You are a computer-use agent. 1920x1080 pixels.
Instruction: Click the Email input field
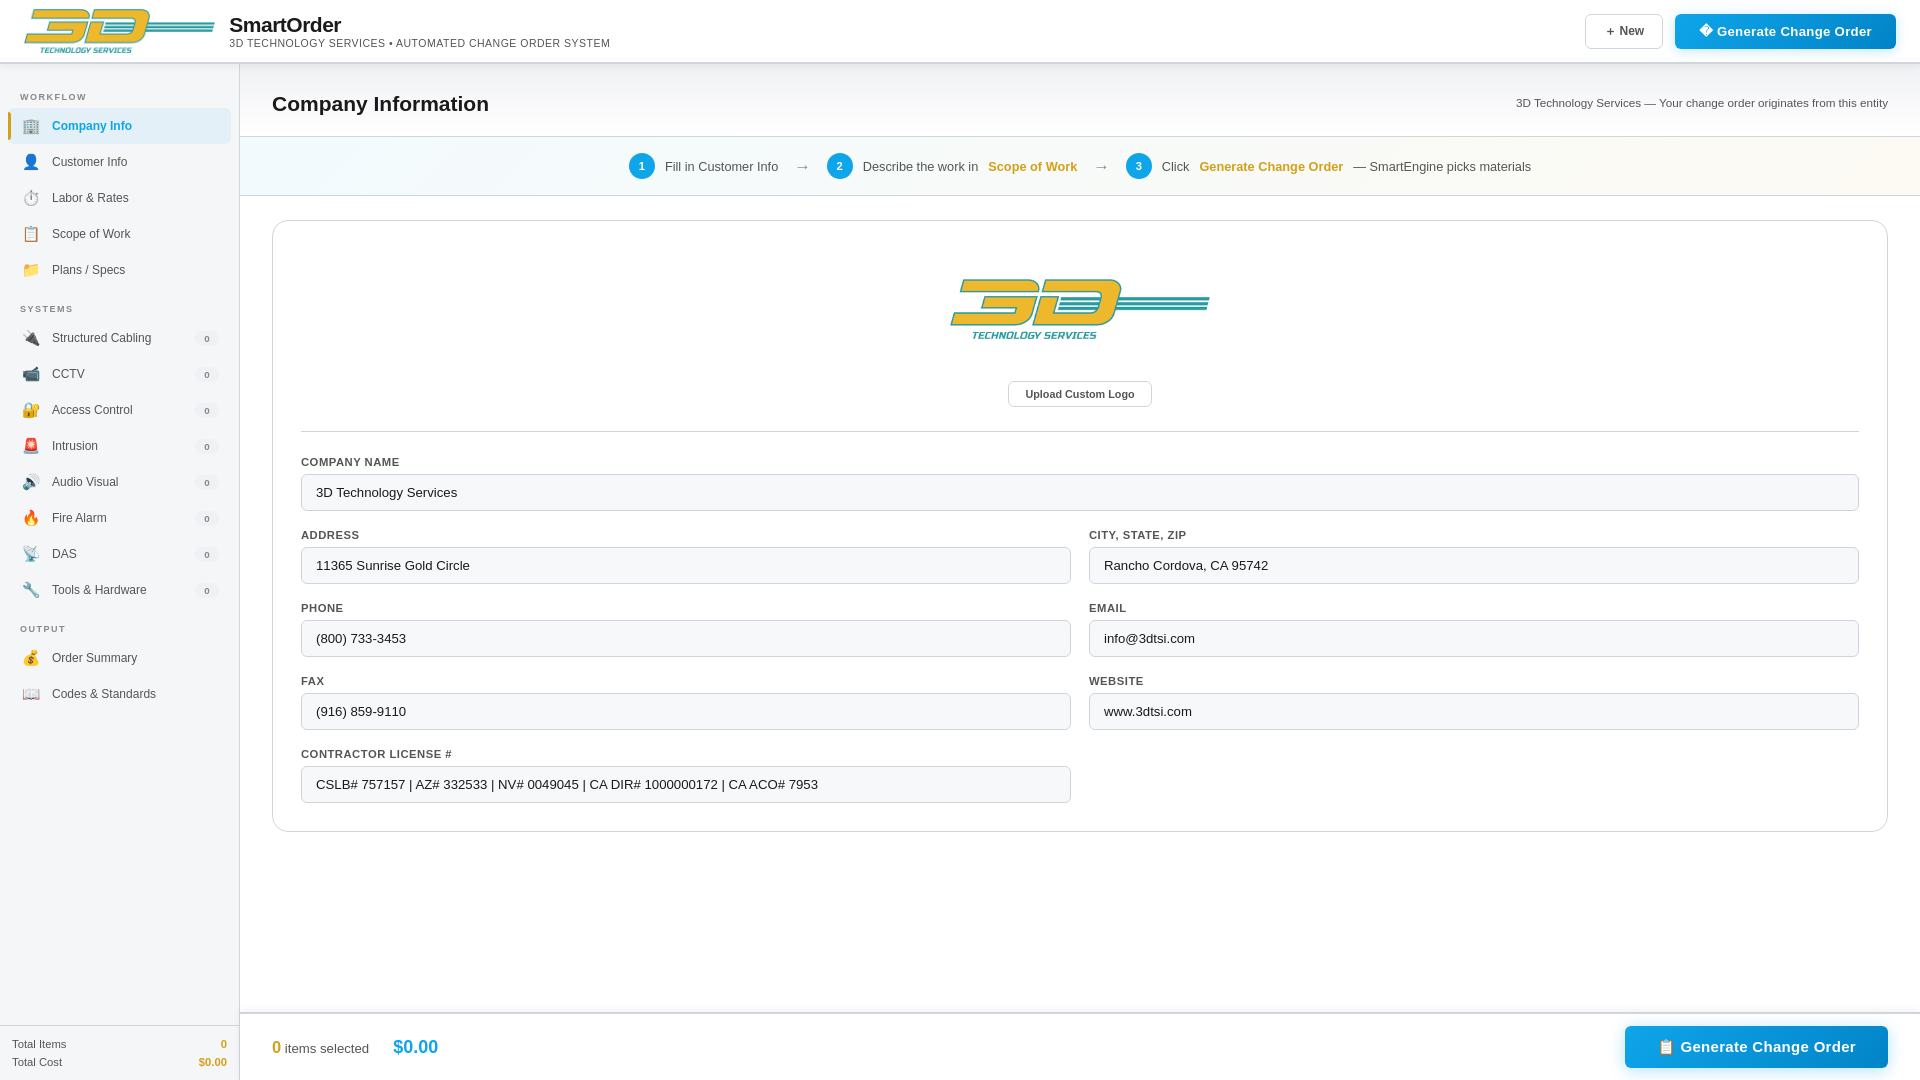coord(1474,639)
